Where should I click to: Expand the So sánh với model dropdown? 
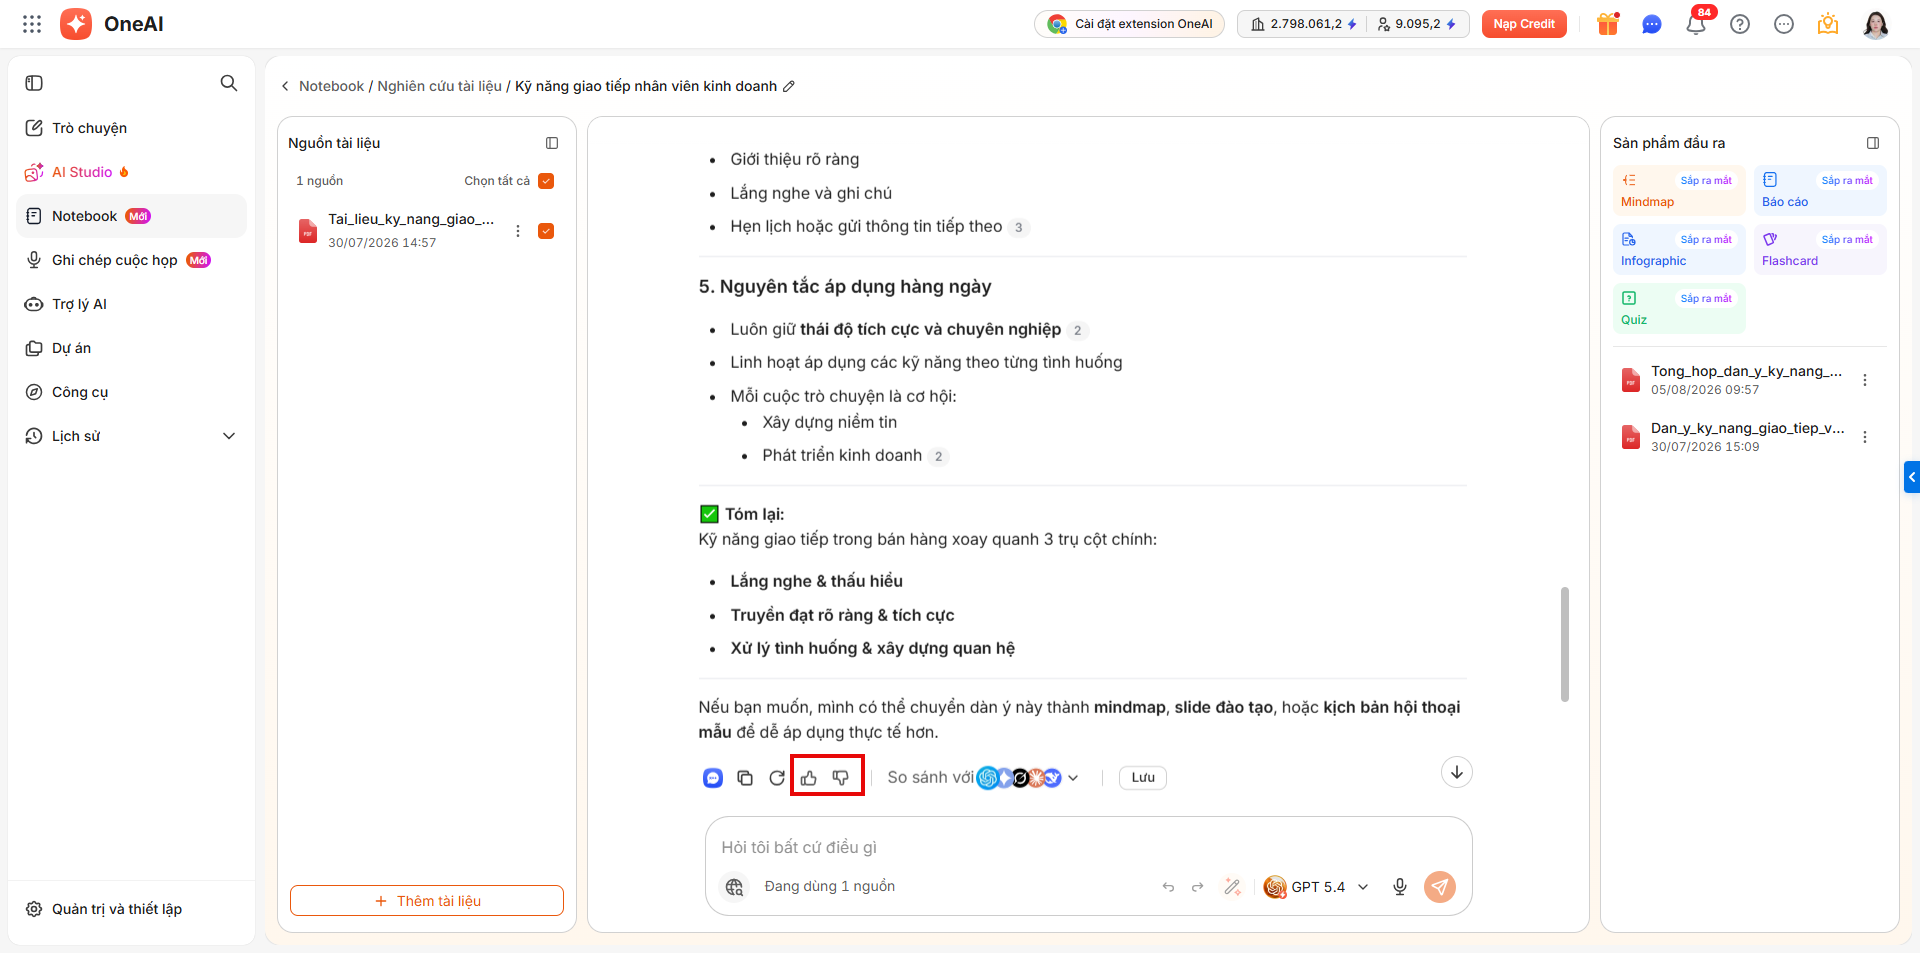click(1073, 778)
